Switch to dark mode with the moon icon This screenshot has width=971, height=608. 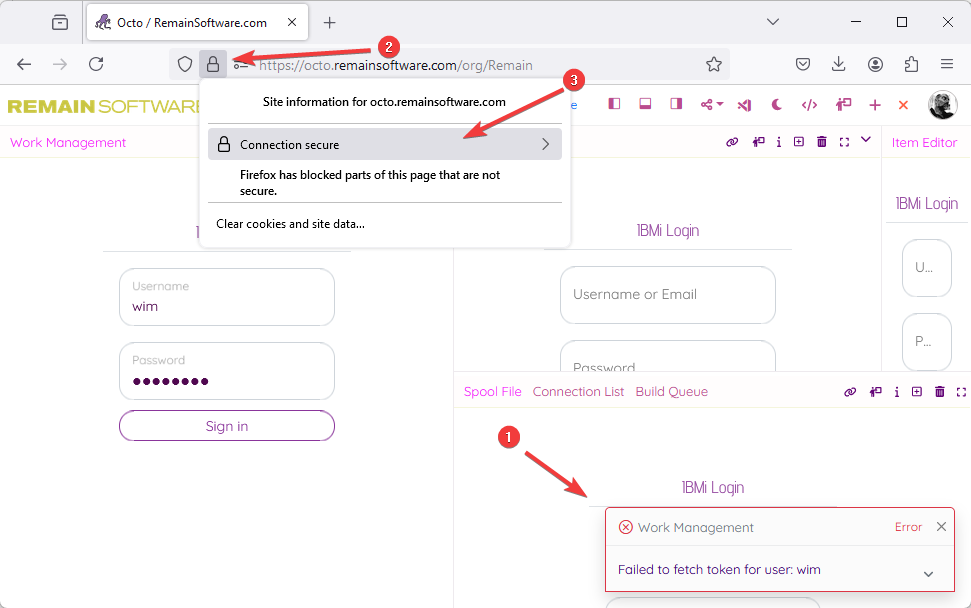777,105
